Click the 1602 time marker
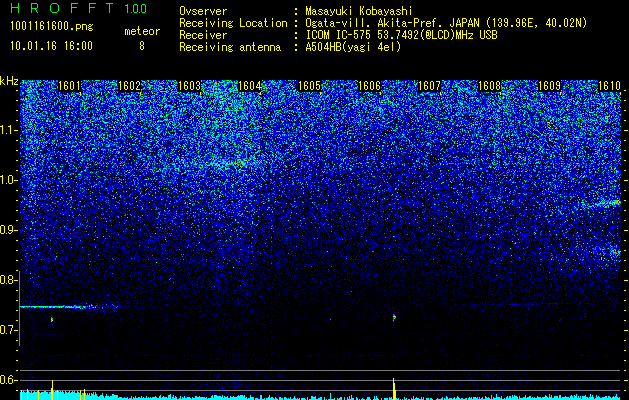The image size is (629, 400). [x=130, y=86]
